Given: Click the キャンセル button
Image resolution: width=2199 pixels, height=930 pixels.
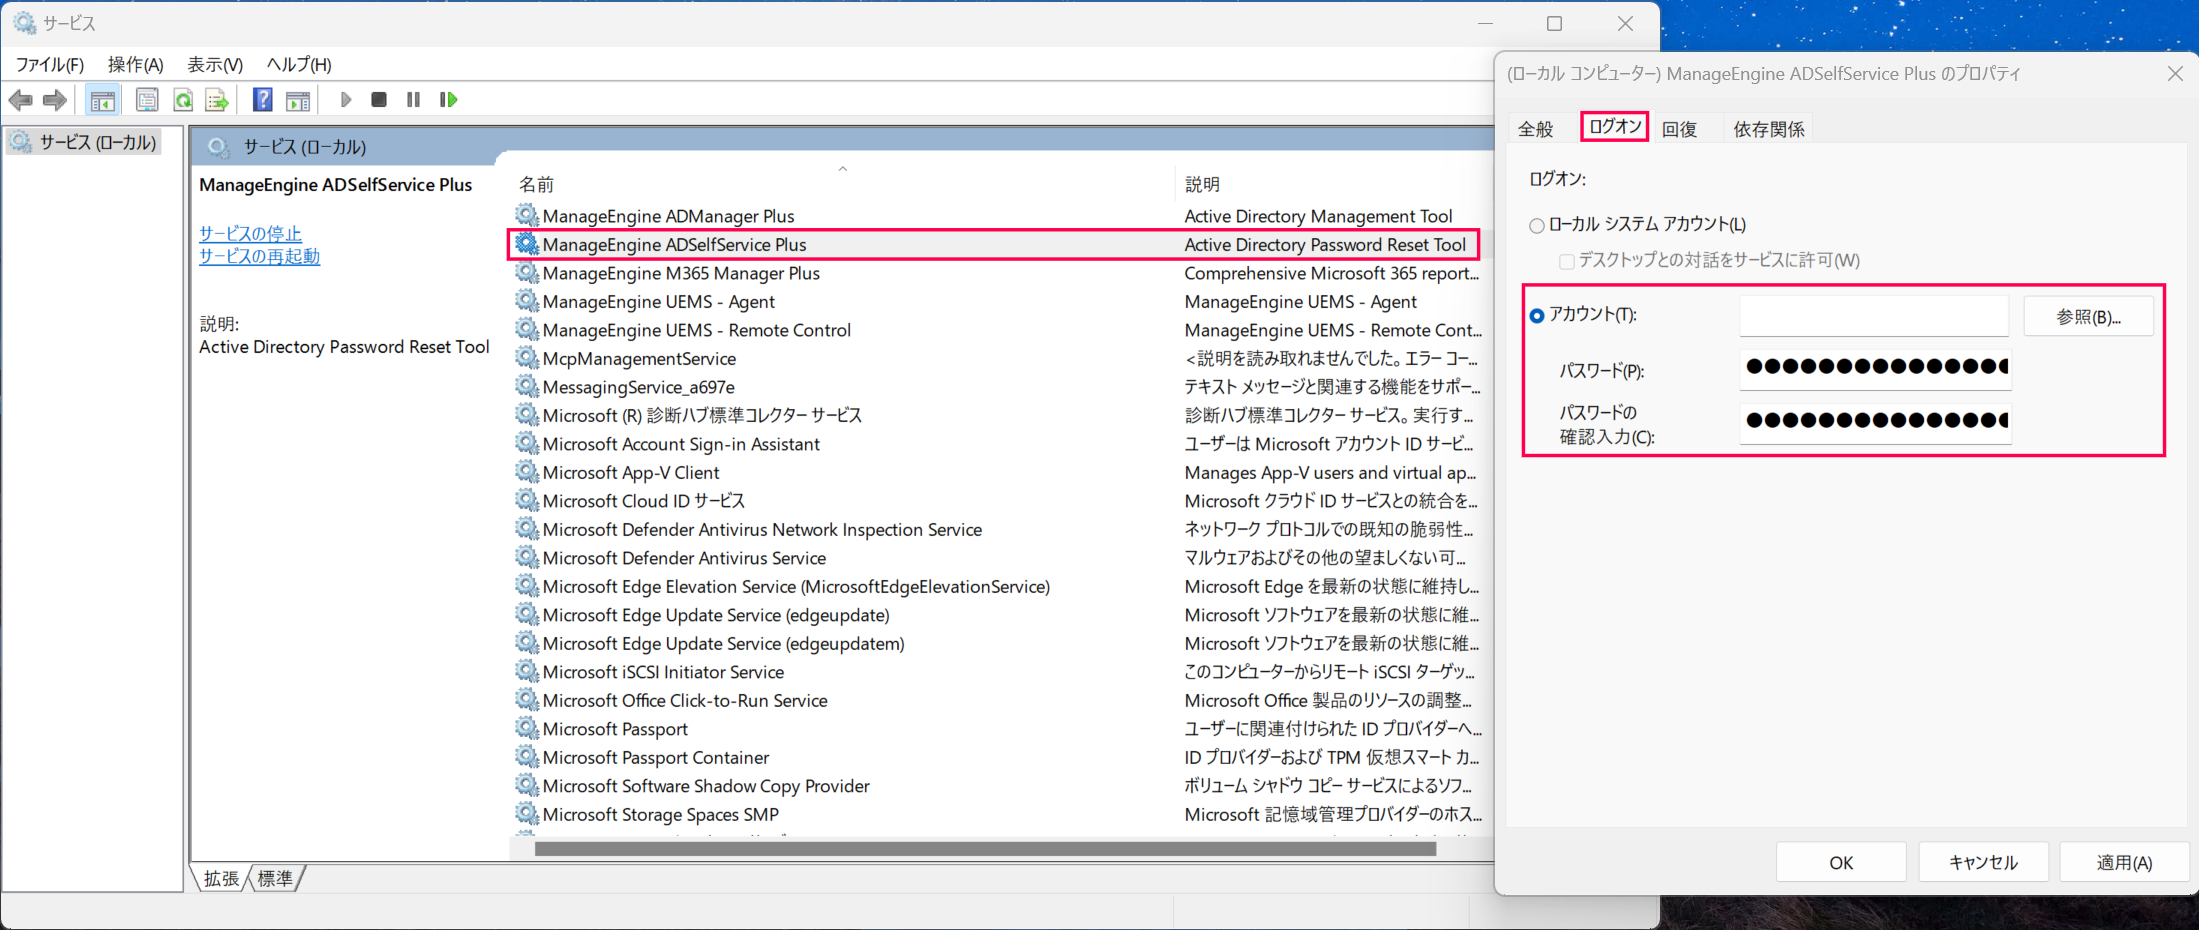Looking at the screenshot, I should (x=1983, y=862).
